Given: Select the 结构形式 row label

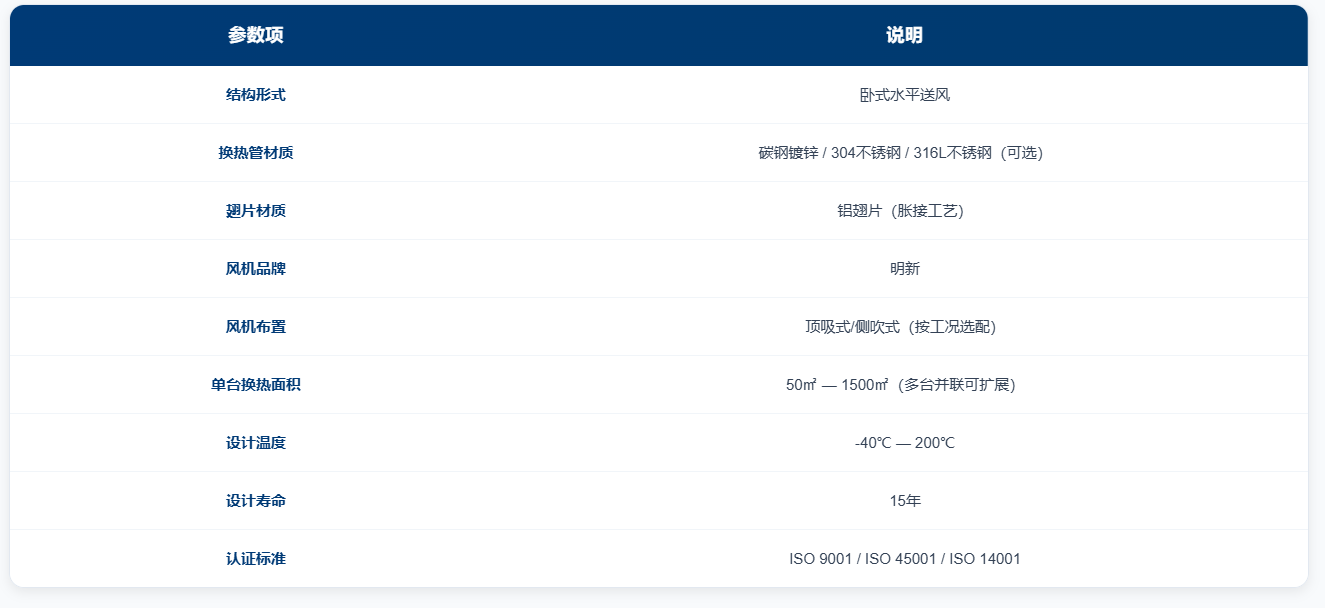Looking at the screenshot, I should [256, 95].
